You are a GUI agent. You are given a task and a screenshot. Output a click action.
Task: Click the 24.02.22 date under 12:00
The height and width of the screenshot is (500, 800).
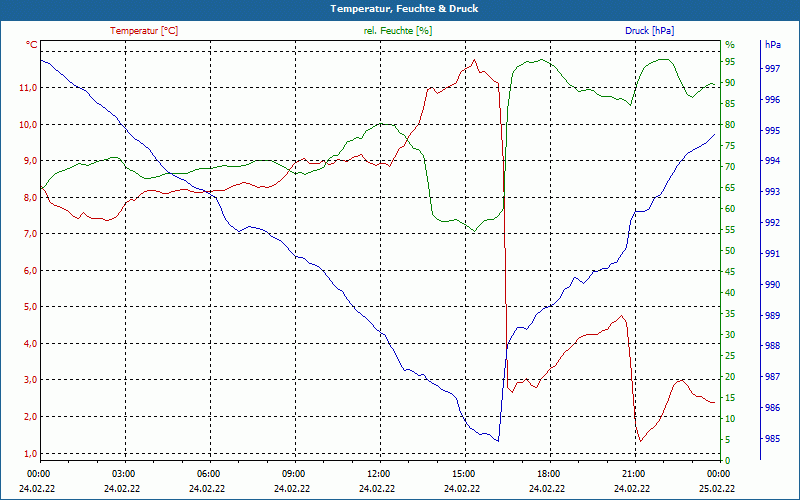[x=377, y=489]
